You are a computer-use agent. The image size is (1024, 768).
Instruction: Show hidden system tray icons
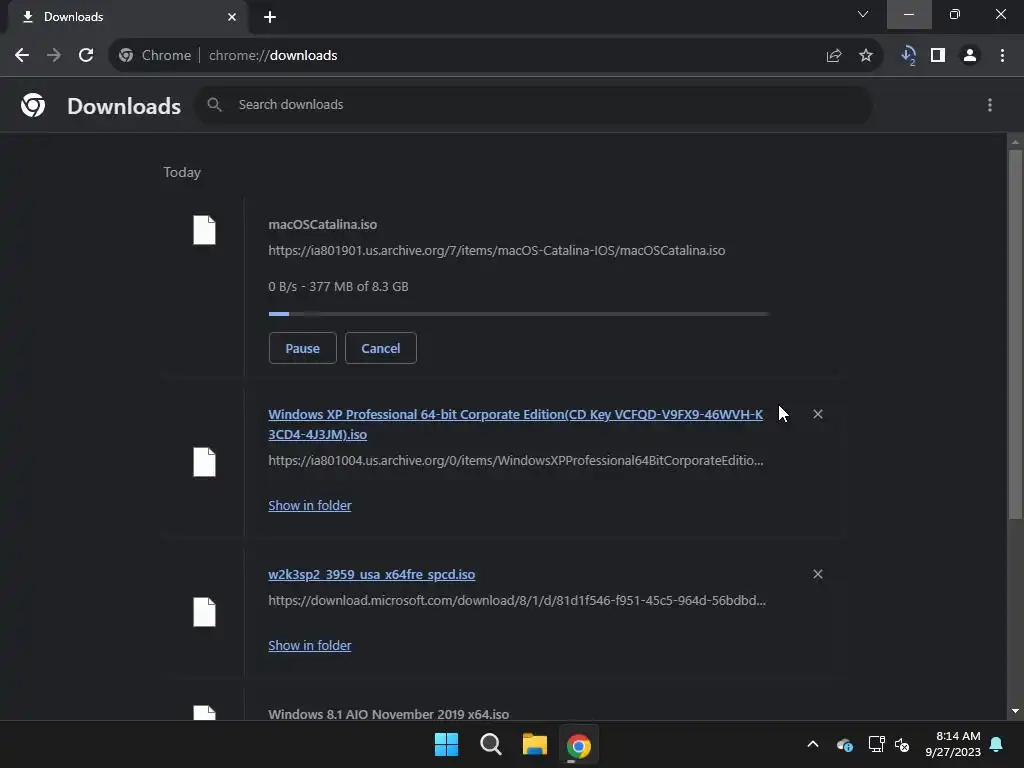click(813, 744)
